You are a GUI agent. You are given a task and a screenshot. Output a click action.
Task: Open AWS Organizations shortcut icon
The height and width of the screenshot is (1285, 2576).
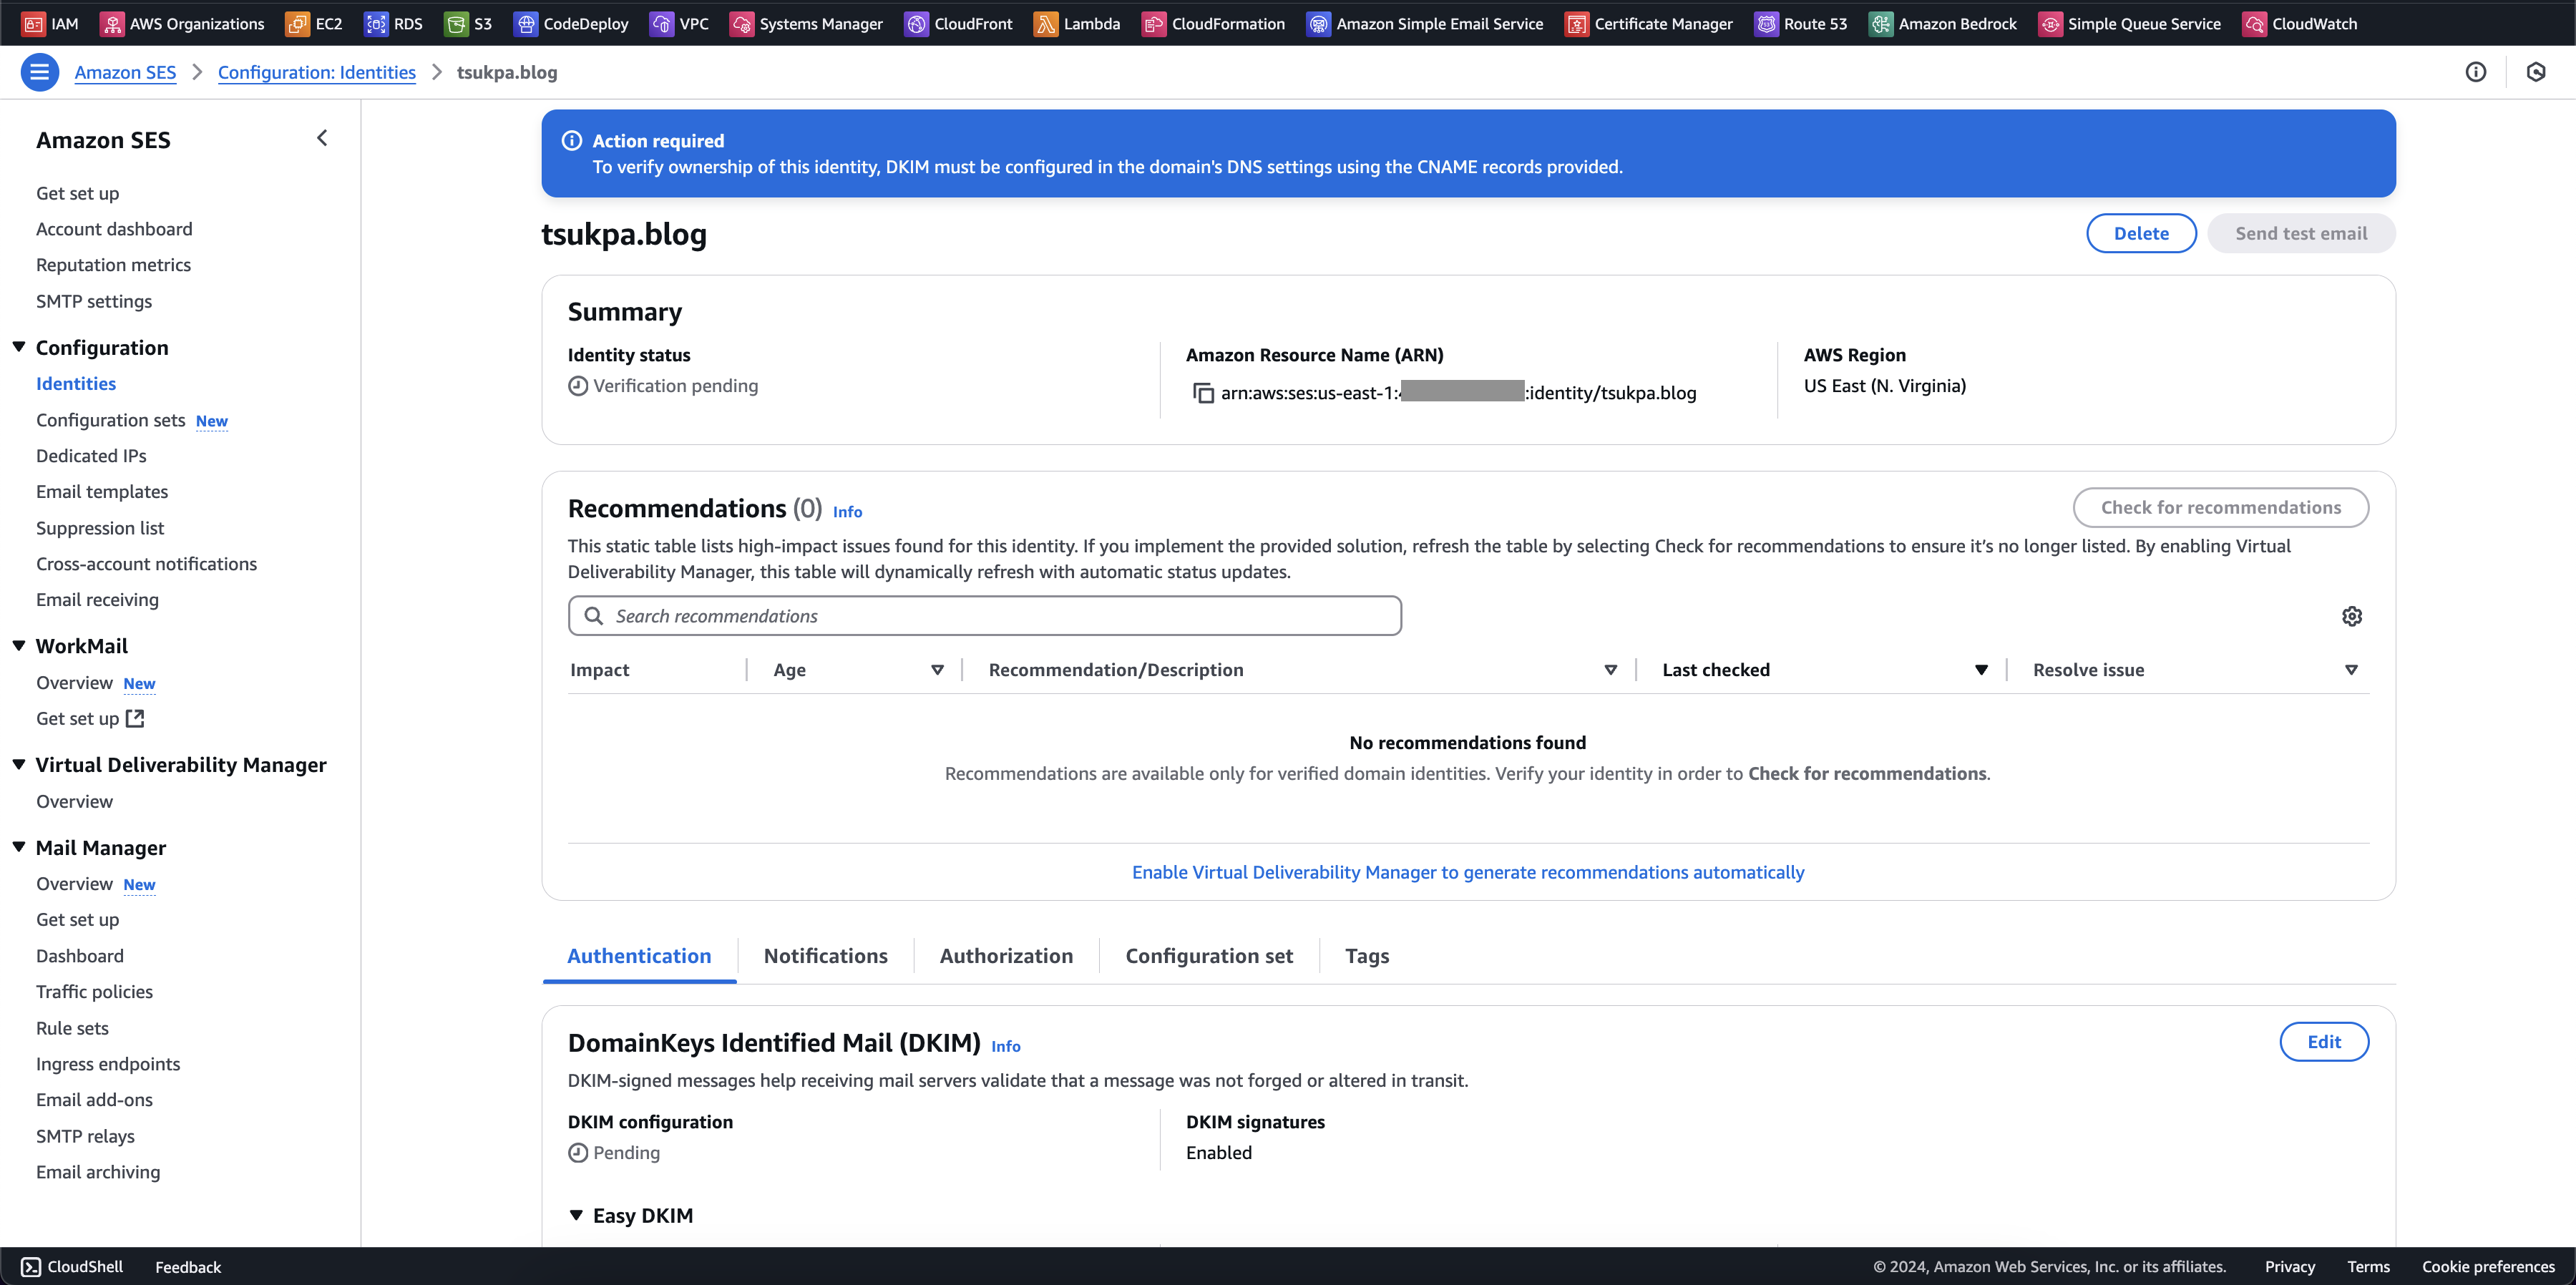click(x=112, y=24)
